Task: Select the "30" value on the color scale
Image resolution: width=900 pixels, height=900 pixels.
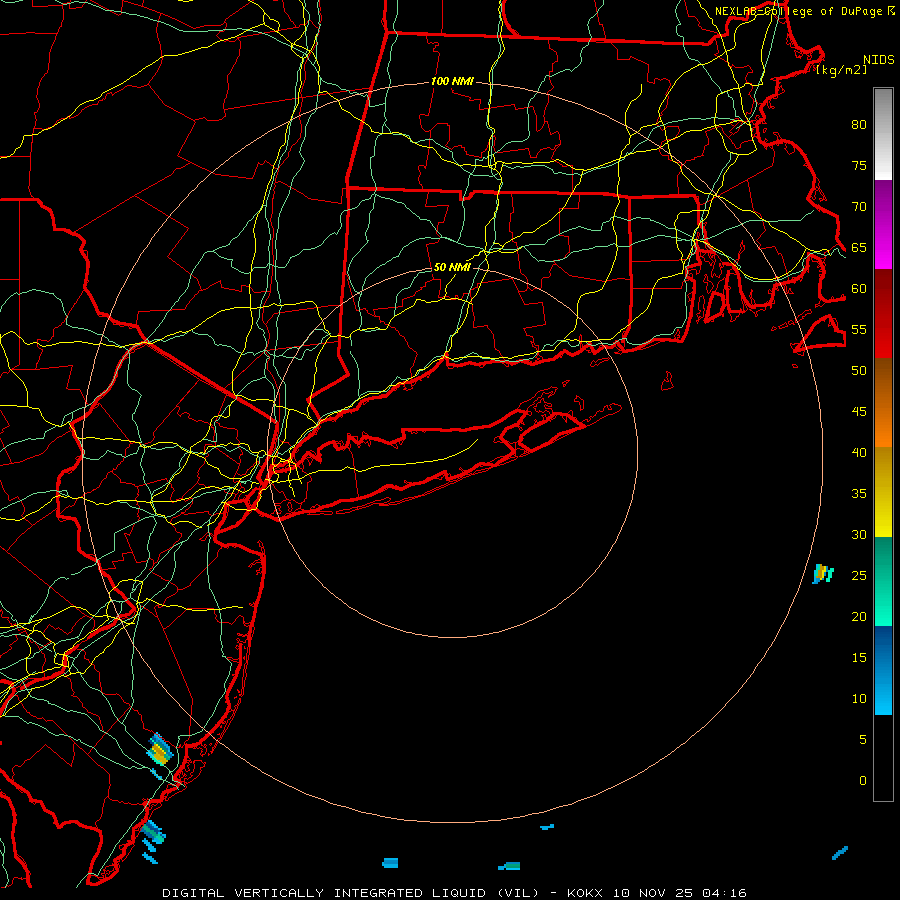Action: [859, 535]
